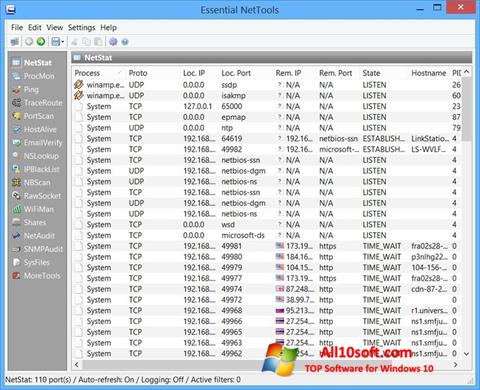This screenshot has width=480, height=390.
Task: Select the row with hostname cdn-87-2...
Action: coord(267,289)
